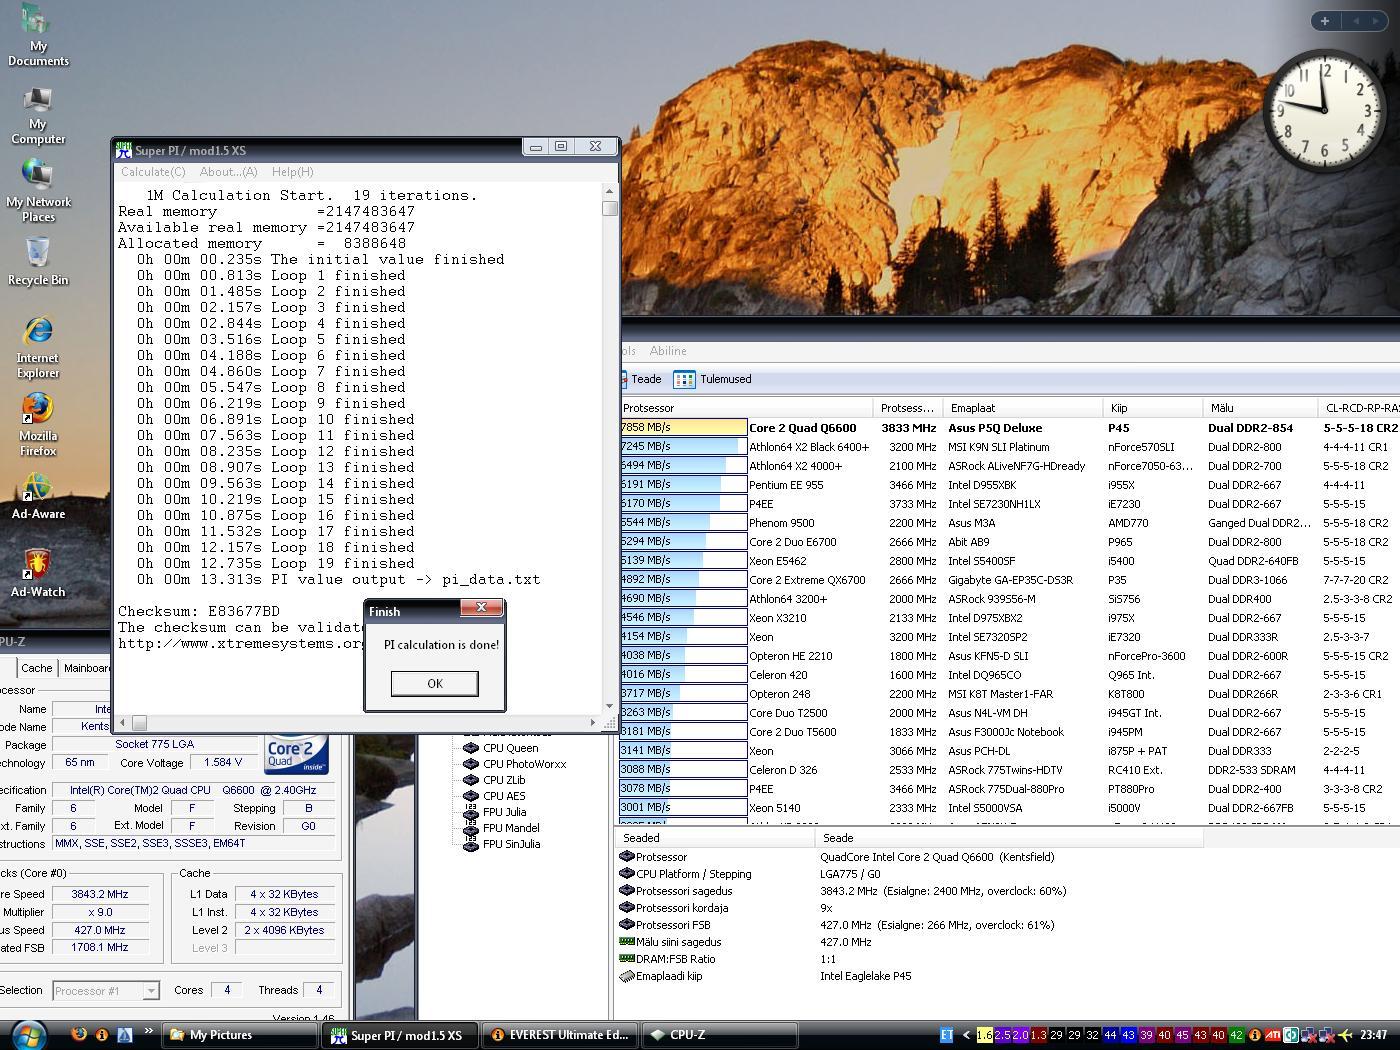Image resolution: width=1400 pixels, height=1050 pixels.
Task: Switch to Super PI taskbar button
Action: 399,1035
